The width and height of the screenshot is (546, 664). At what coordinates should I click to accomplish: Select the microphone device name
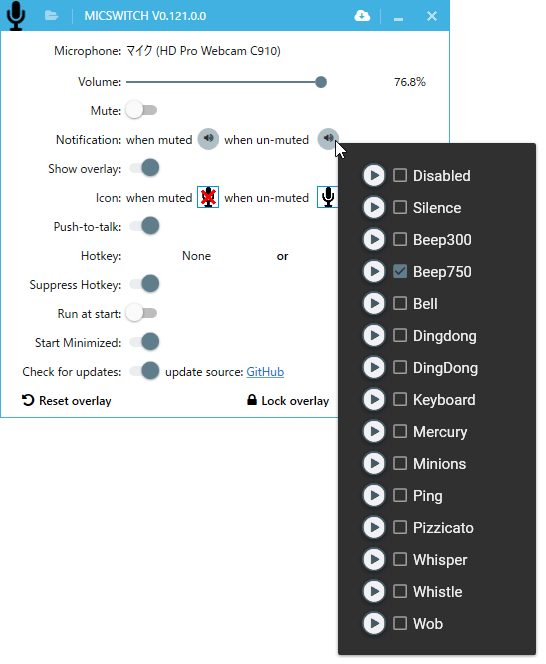click(203, 51)
